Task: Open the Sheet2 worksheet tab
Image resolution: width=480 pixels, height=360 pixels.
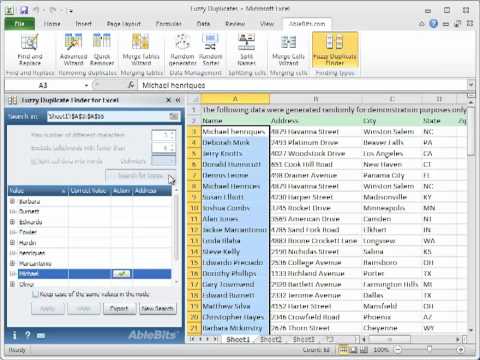Action: 271,339
